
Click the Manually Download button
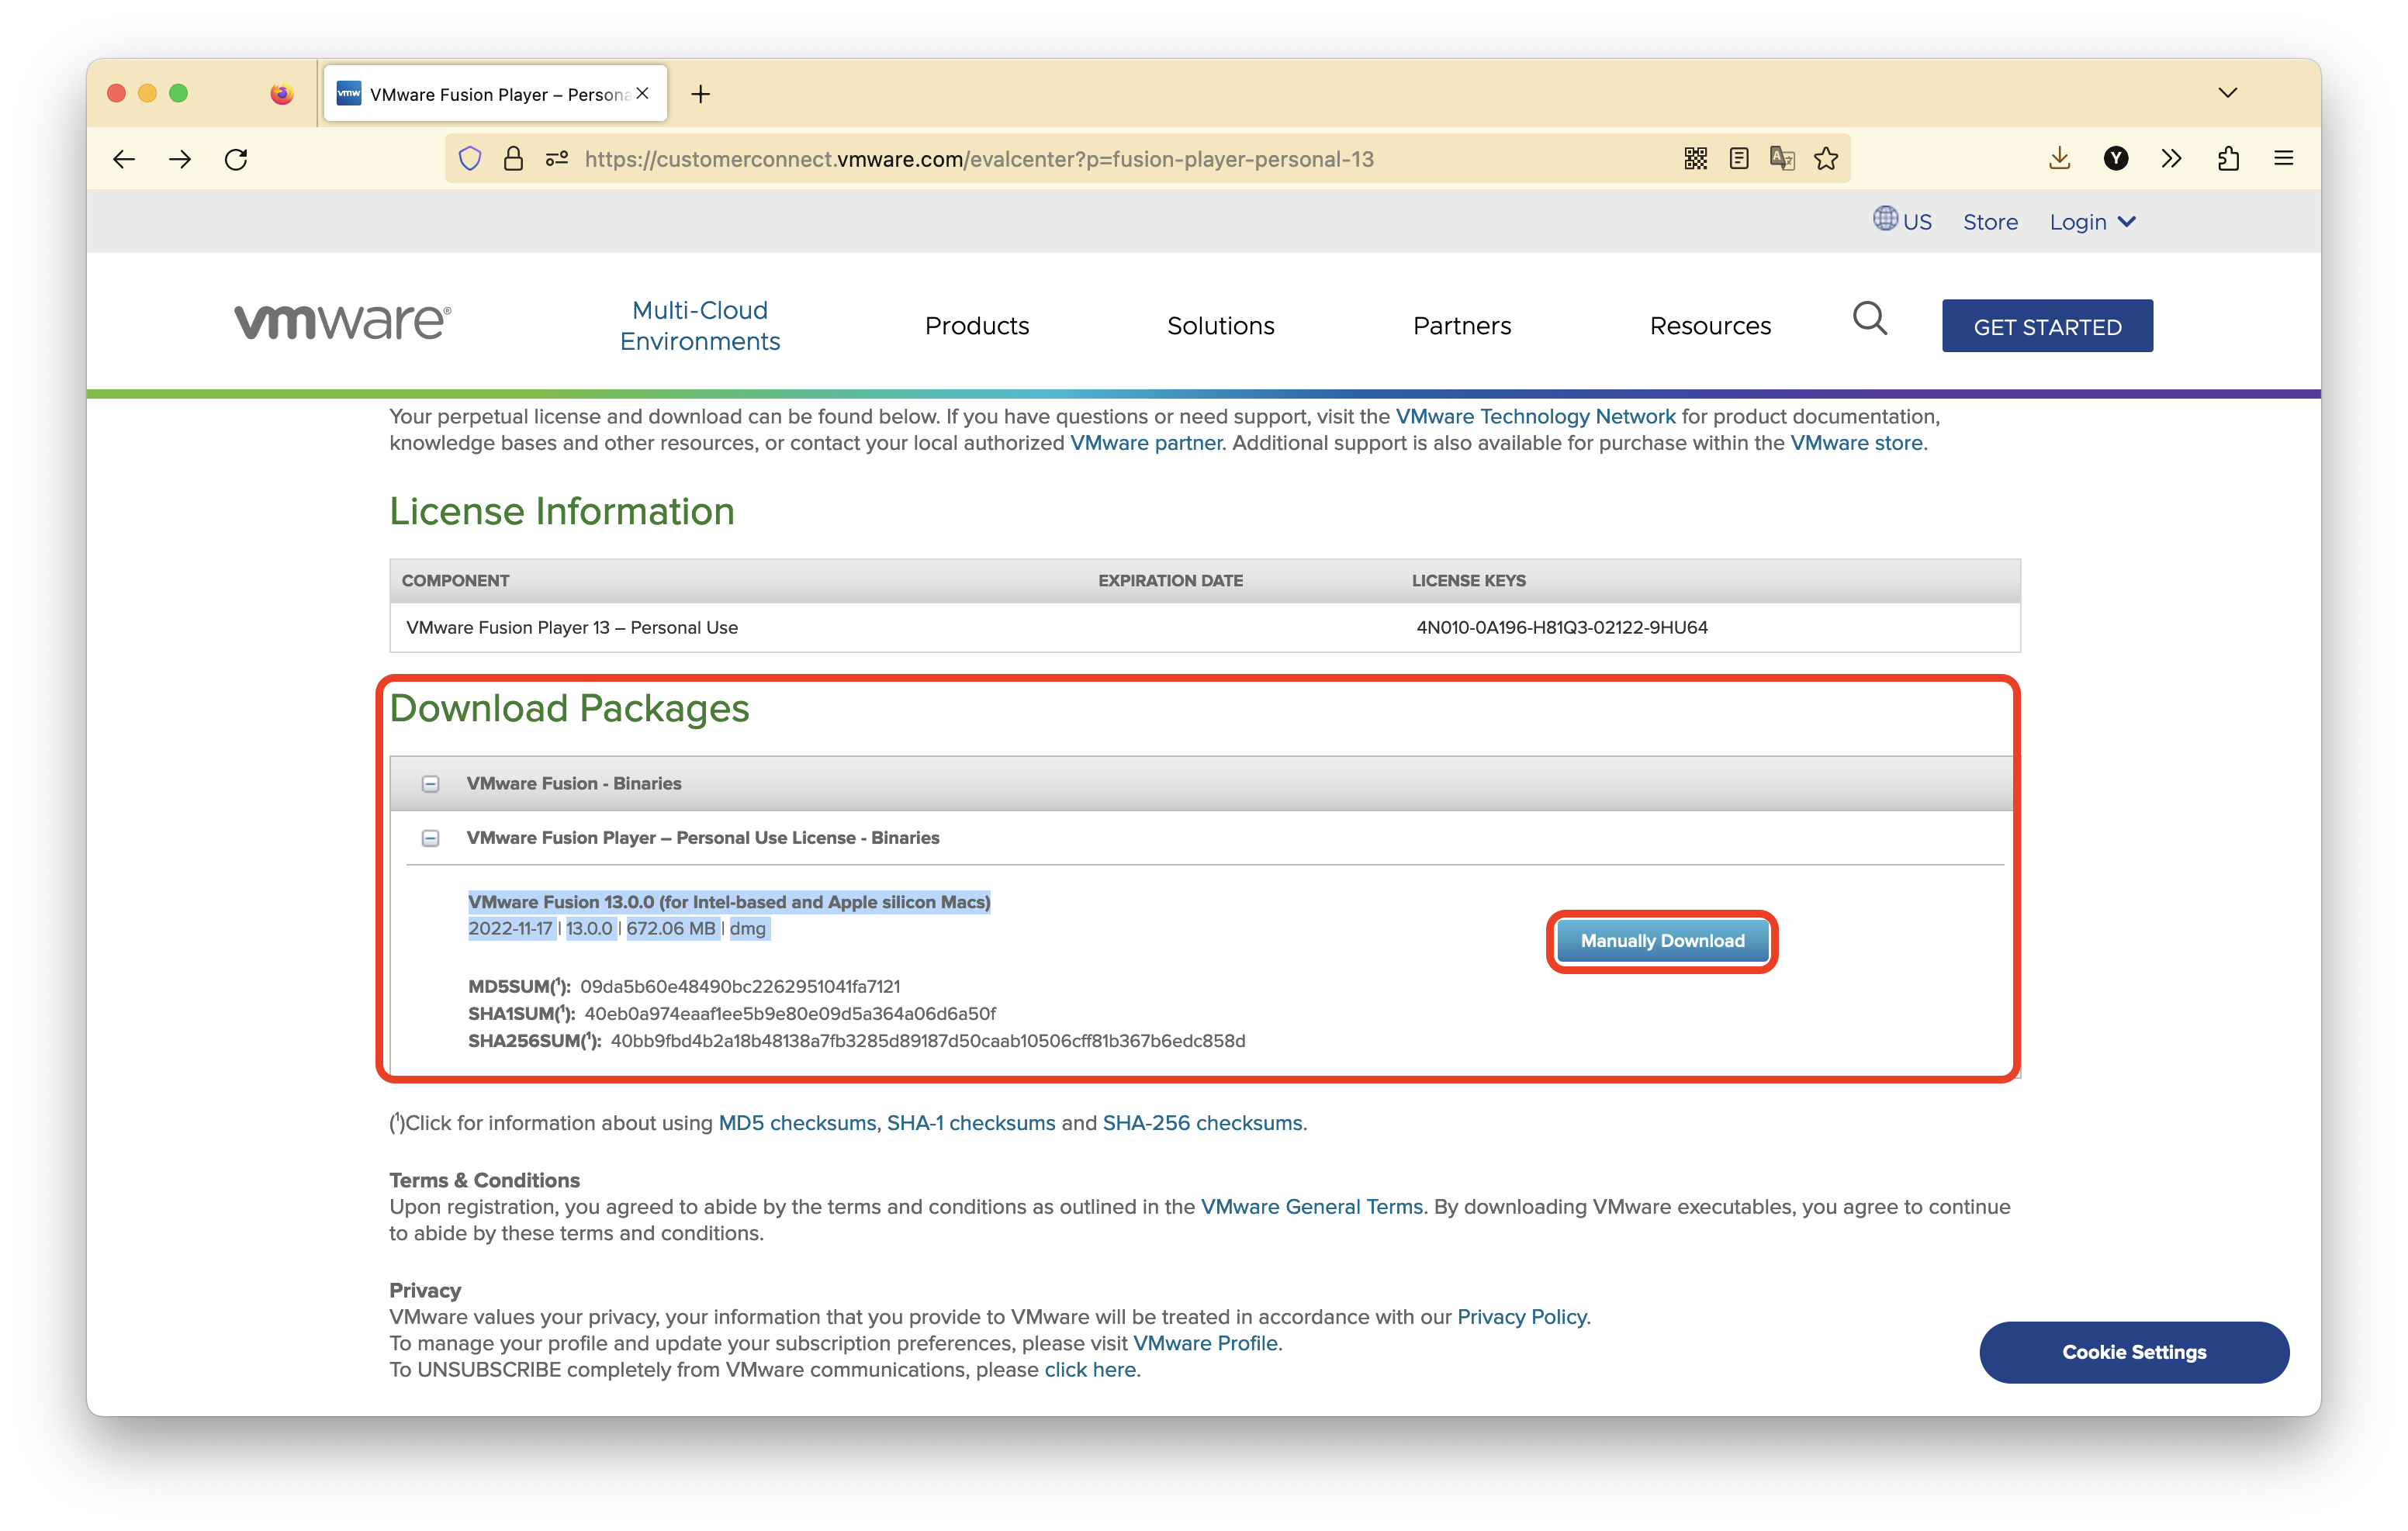(1662, 941)
